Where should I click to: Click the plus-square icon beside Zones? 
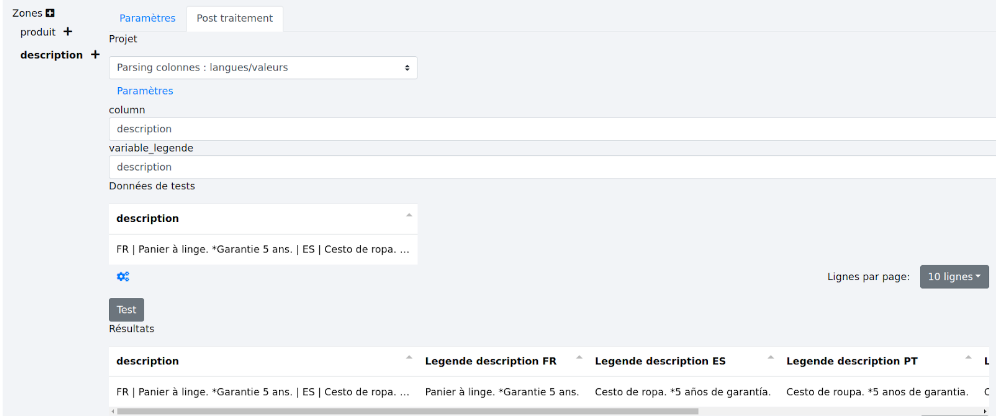(50, 13)
